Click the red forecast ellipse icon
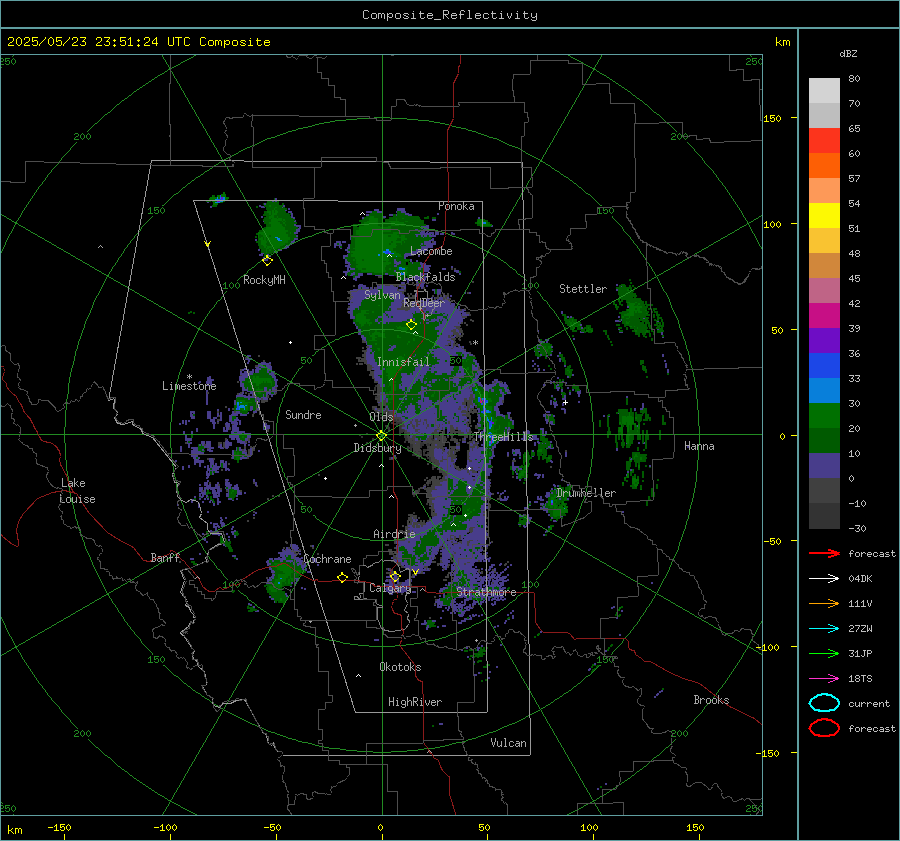The height and width of the screenshot is (841, 900). [x=824, y=728]
